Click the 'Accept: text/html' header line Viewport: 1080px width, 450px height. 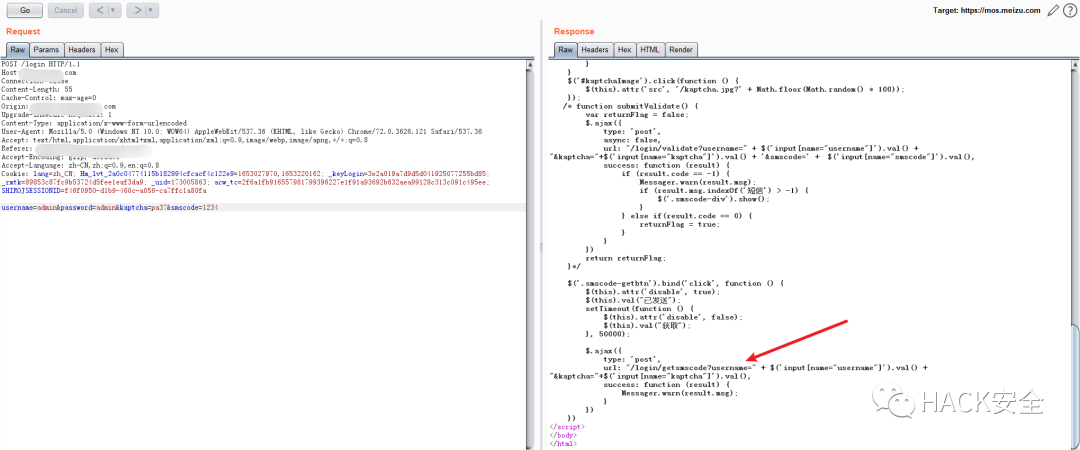coord(185,139)
